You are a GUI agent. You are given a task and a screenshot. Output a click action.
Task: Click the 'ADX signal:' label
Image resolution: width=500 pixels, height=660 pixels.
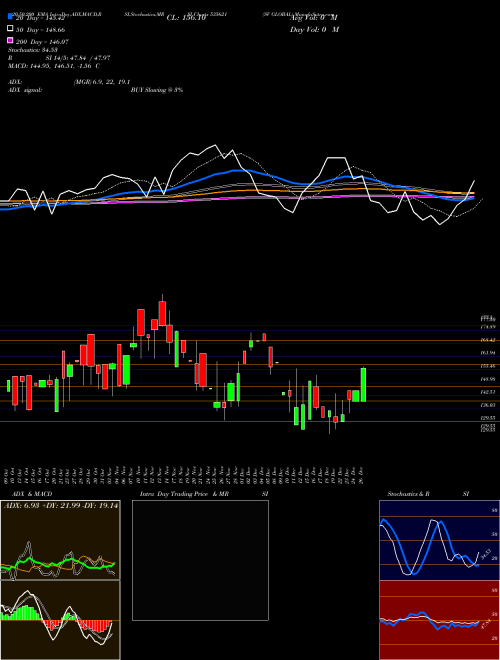pos(25,90)
